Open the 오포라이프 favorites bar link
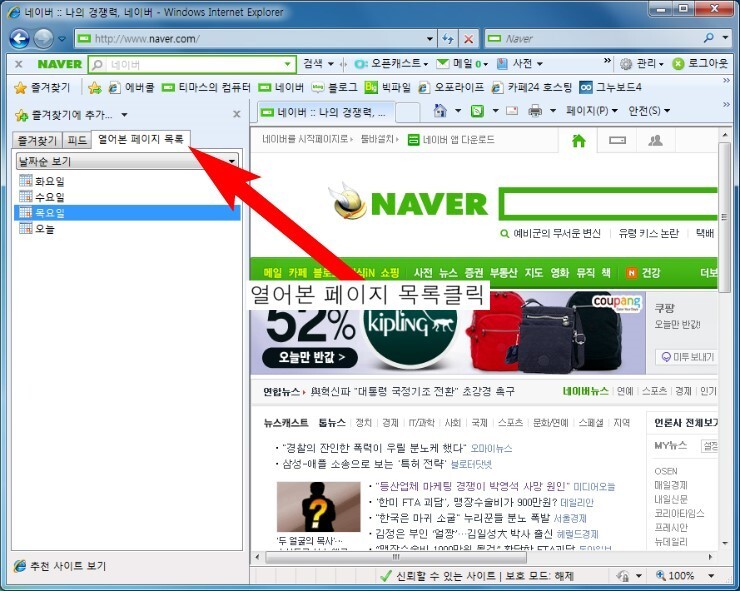 451,87
